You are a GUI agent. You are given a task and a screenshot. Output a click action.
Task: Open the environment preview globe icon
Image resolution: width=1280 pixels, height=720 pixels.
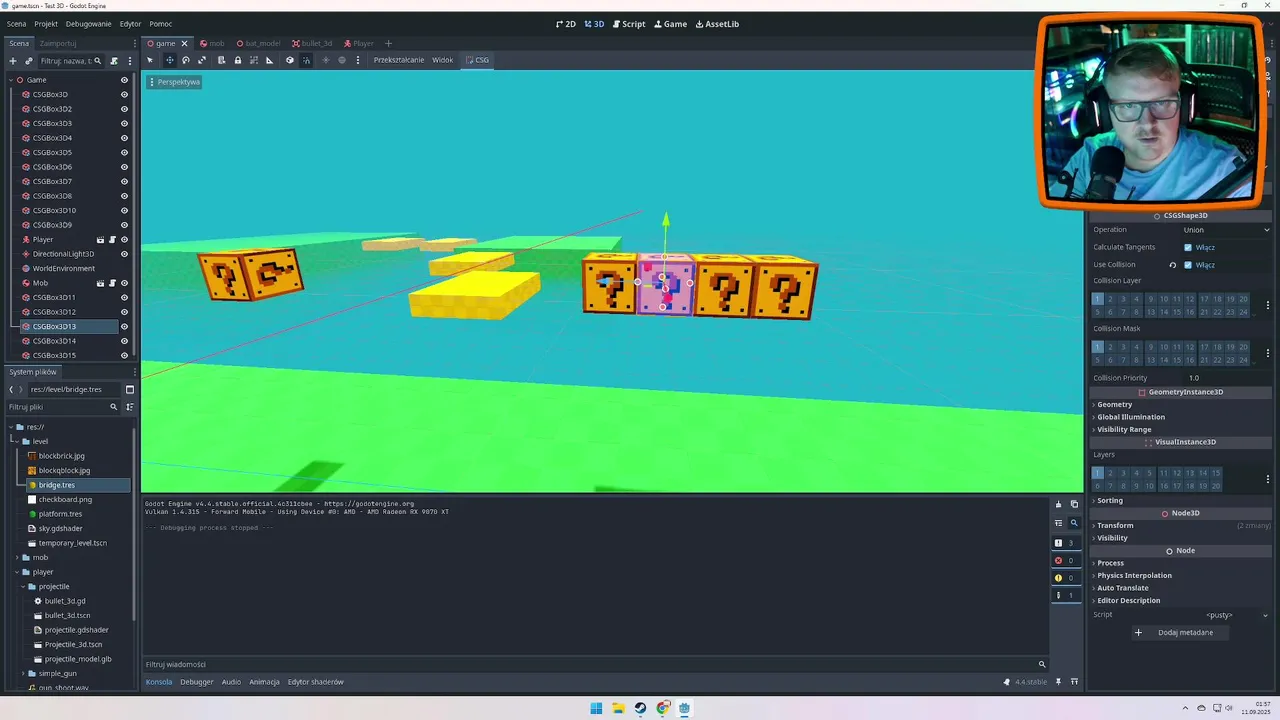point(341,60)
